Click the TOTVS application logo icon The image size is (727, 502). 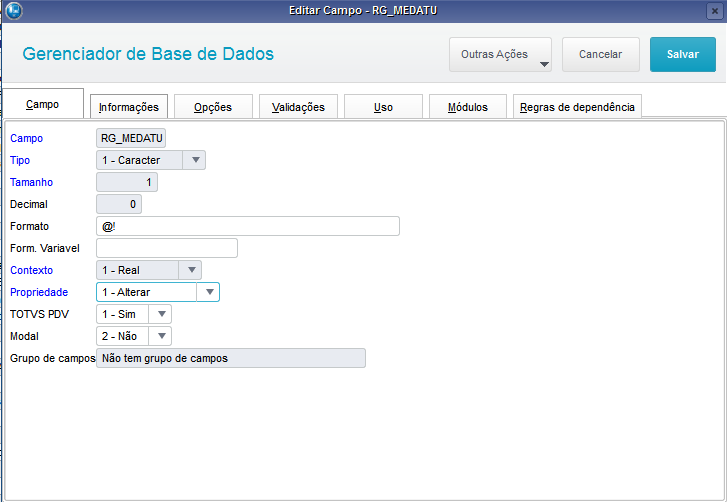[14, 11]
